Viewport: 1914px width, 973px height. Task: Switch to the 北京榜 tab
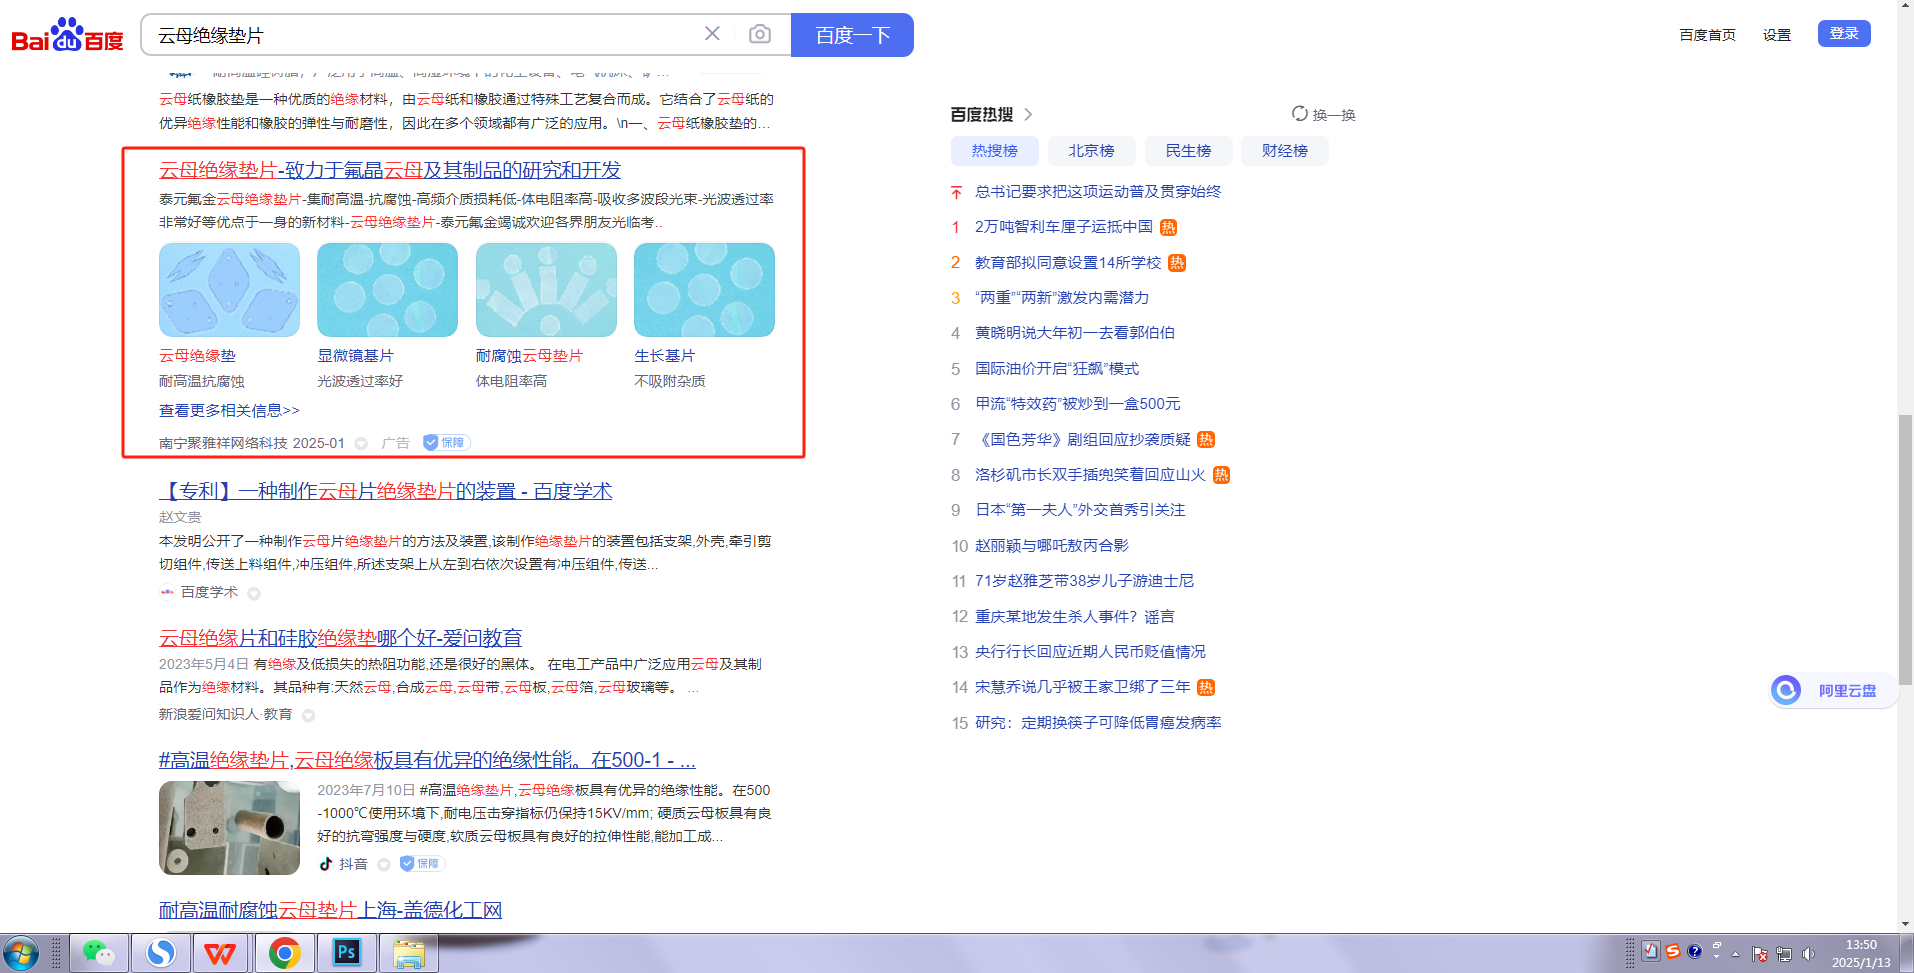[x=1091, y=151]
